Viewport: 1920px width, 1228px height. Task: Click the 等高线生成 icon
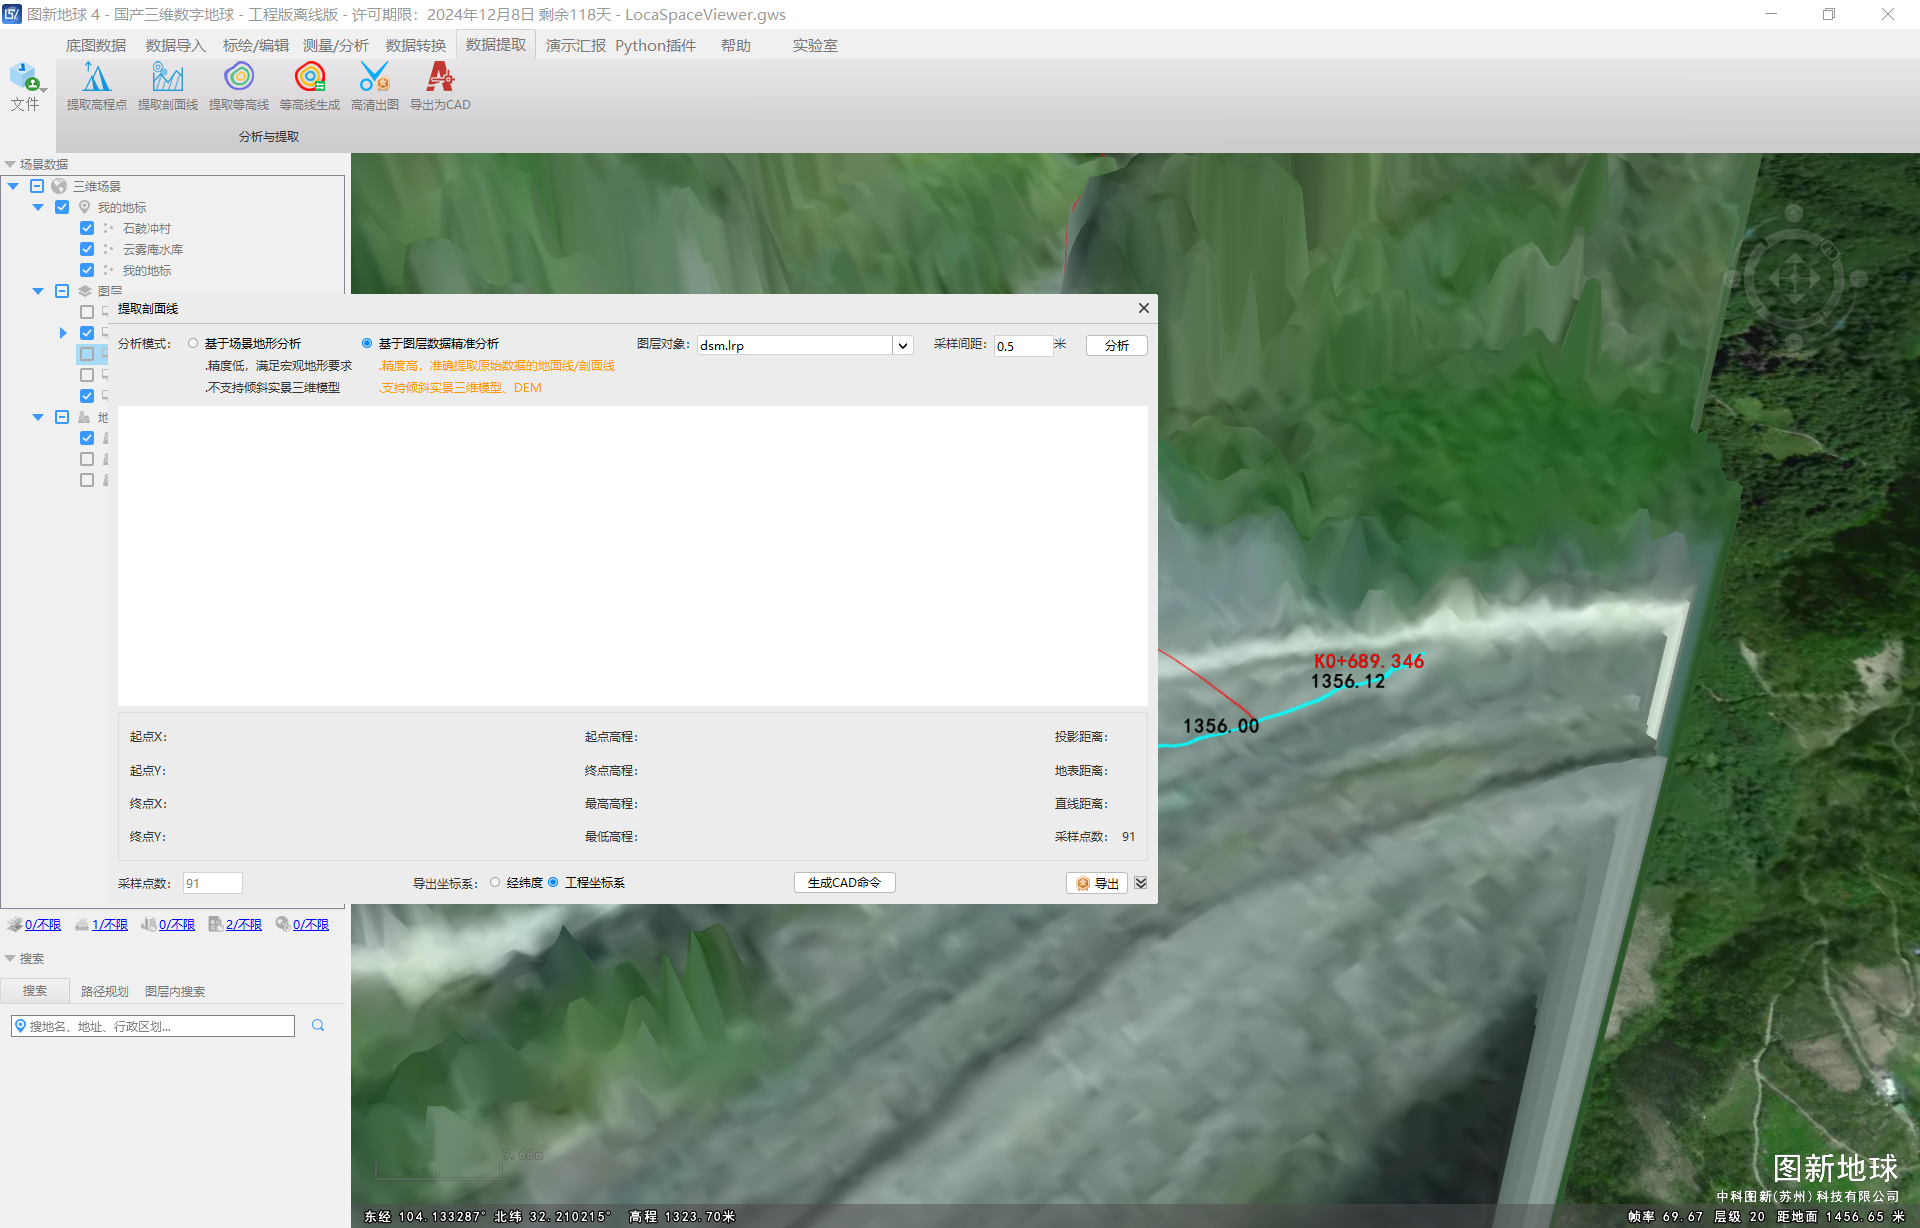point(309,78)
